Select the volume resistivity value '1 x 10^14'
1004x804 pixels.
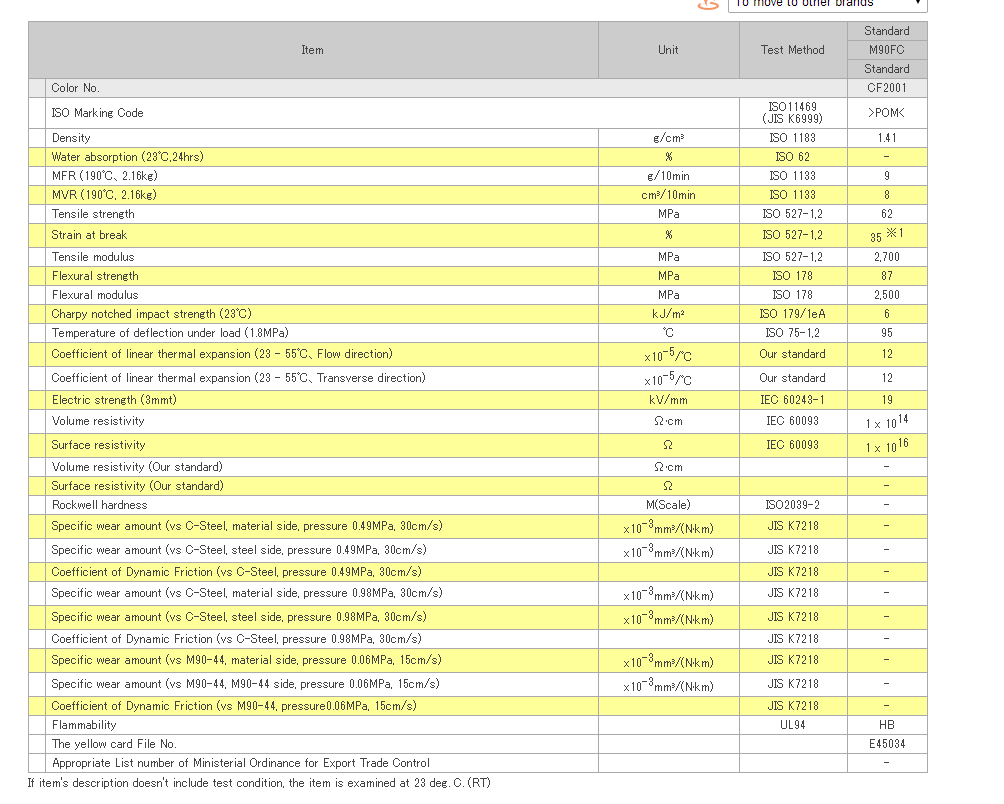pyautogui.click(x=887, y=422)
